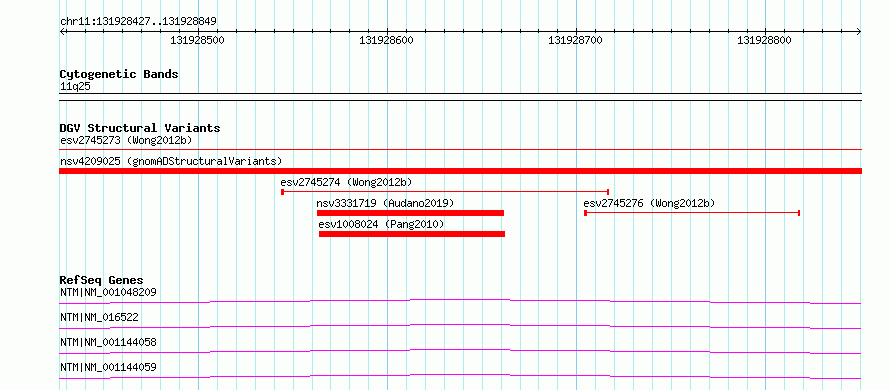
Task: Click the 11q25 band label
Action: pyautogui.click(x=75, y=87)
